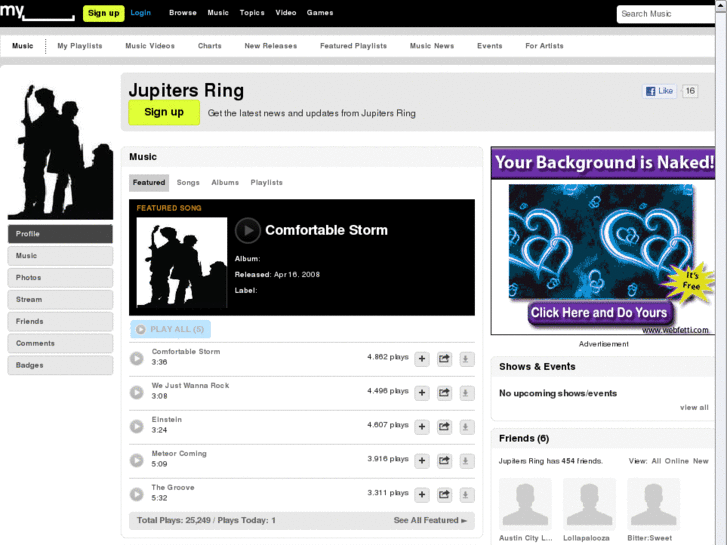Filter friends view by Online

[x=676, y=461]
